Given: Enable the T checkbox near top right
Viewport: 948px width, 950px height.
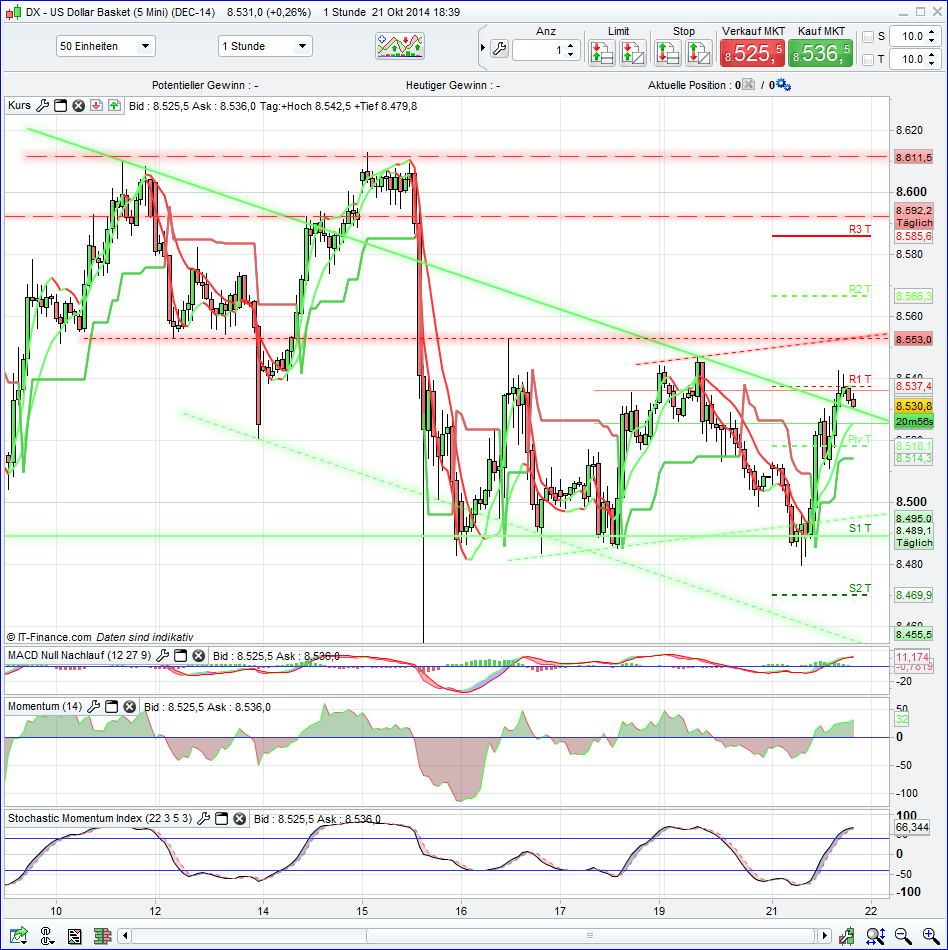Looking at the screenshot, I should 868,61.
